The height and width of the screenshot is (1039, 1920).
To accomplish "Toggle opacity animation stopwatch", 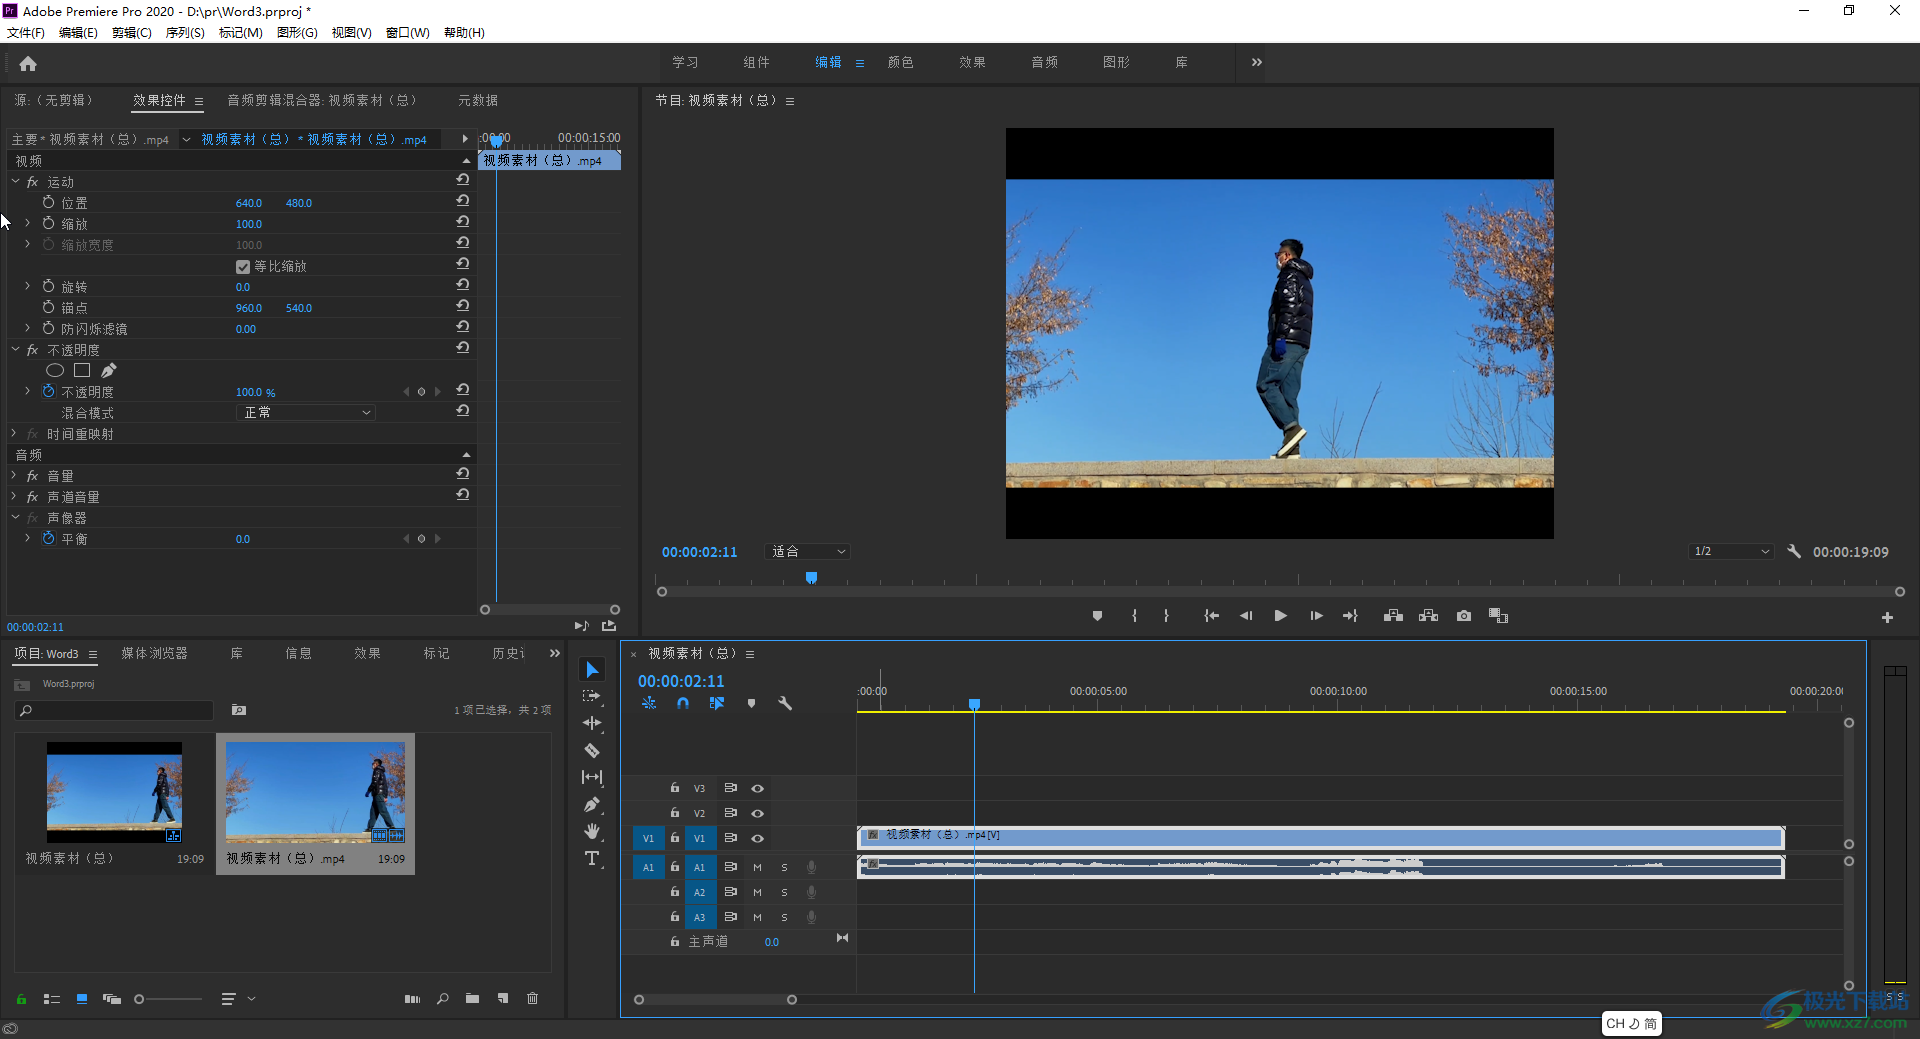I will tap(48, 392).
